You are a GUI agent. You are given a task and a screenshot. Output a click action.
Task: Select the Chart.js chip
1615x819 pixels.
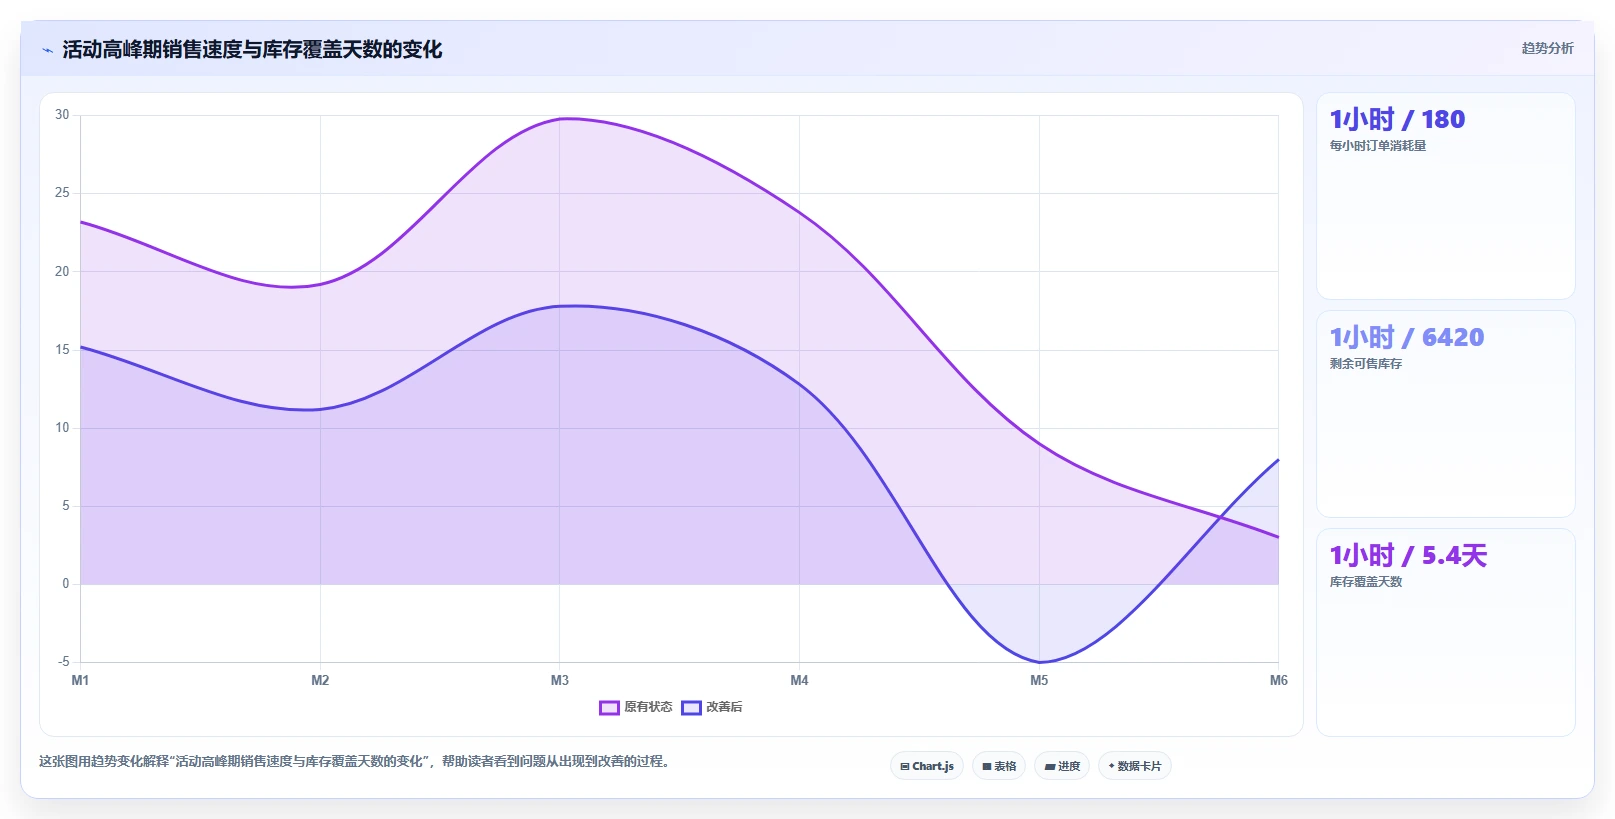point(927,766)
